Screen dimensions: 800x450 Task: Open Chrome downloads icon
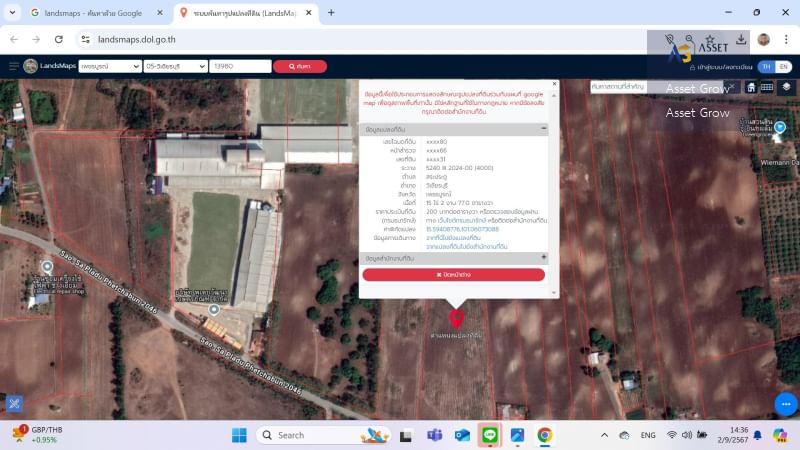741,39
